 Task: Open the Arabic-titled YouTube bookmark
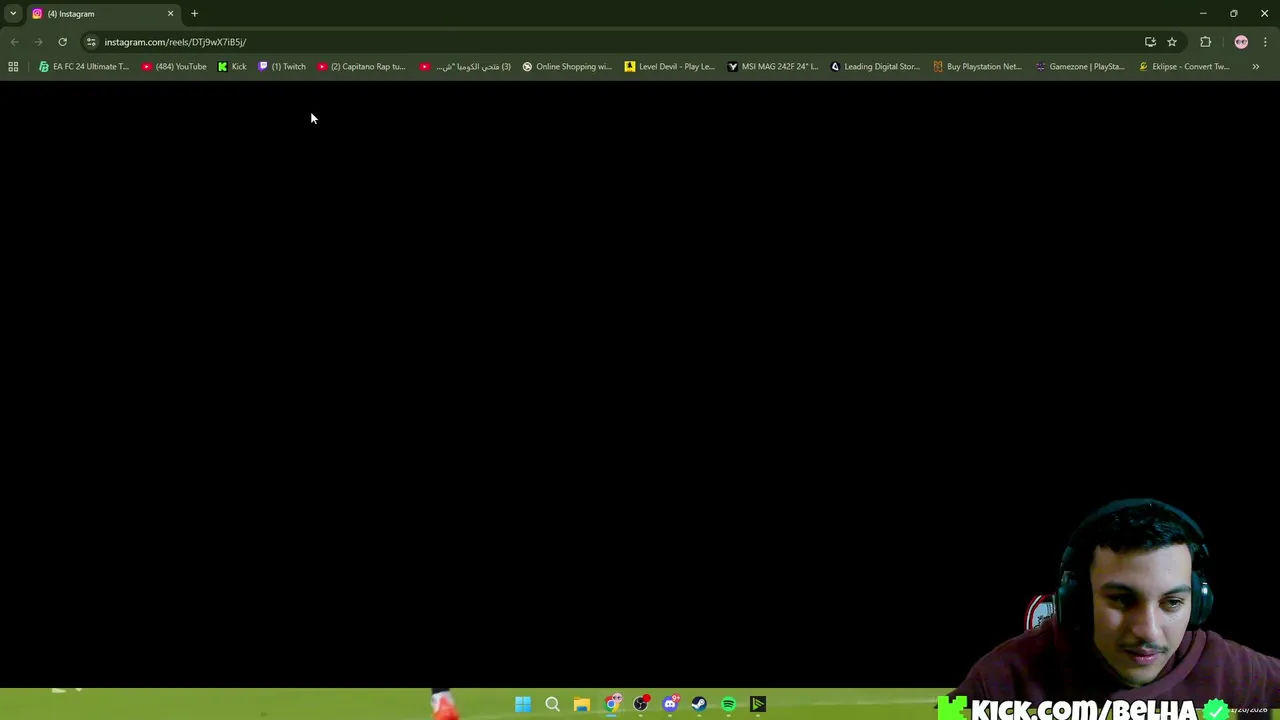coord(465,67)
